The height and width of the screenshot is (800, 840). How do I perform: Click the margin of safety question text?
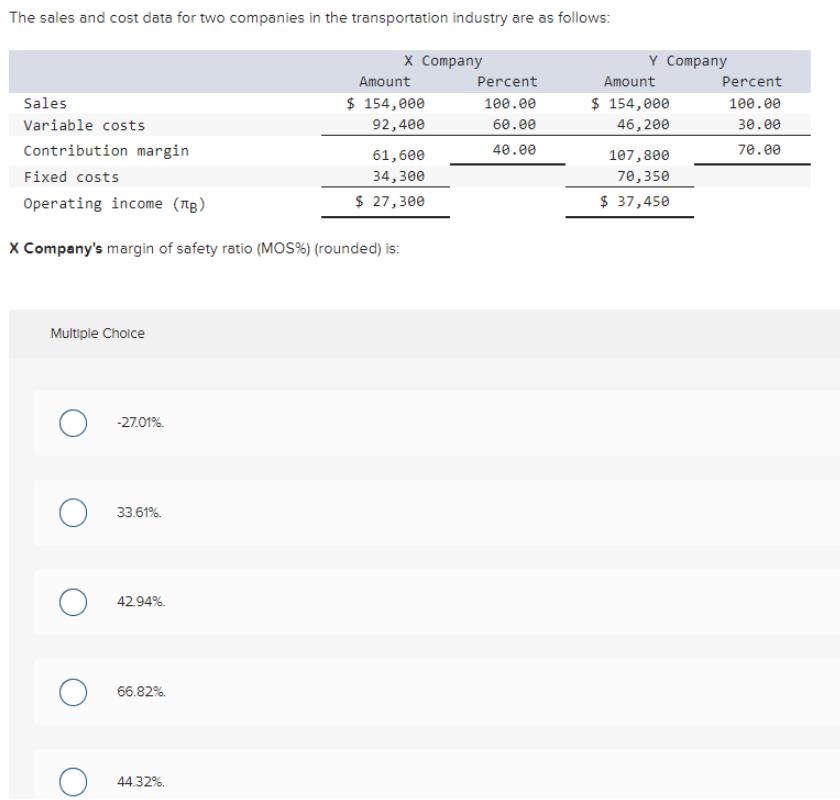click(204, 249)
